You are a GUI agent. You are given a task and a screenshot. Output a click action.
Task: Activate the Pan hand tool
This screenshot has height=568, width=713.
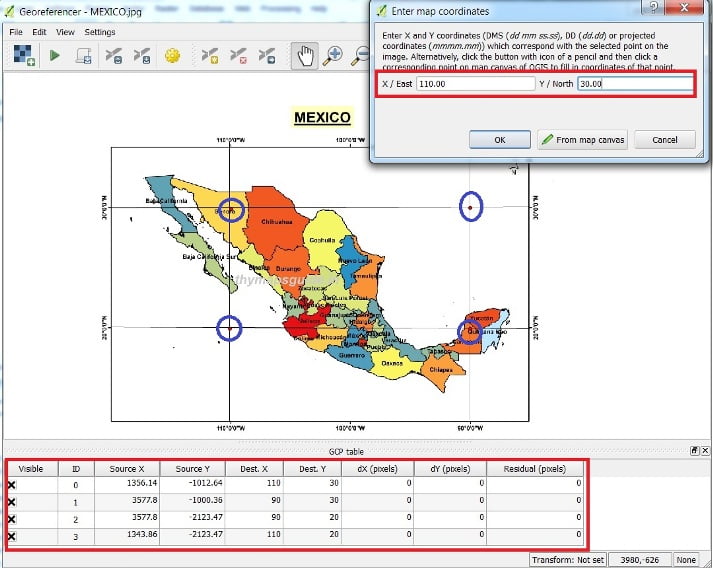tap(305, 55)
